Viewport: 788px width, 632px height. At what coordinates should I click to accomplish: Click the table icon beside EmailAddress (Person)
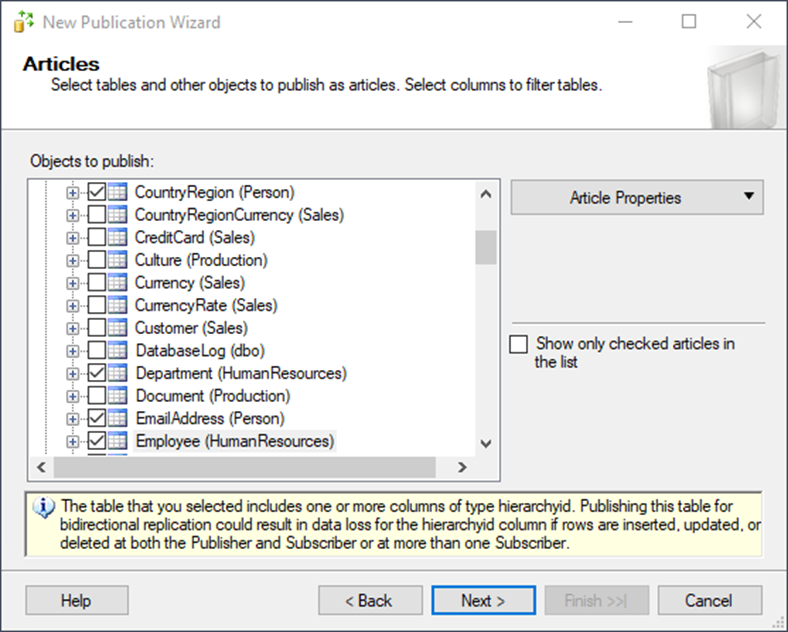118,418
